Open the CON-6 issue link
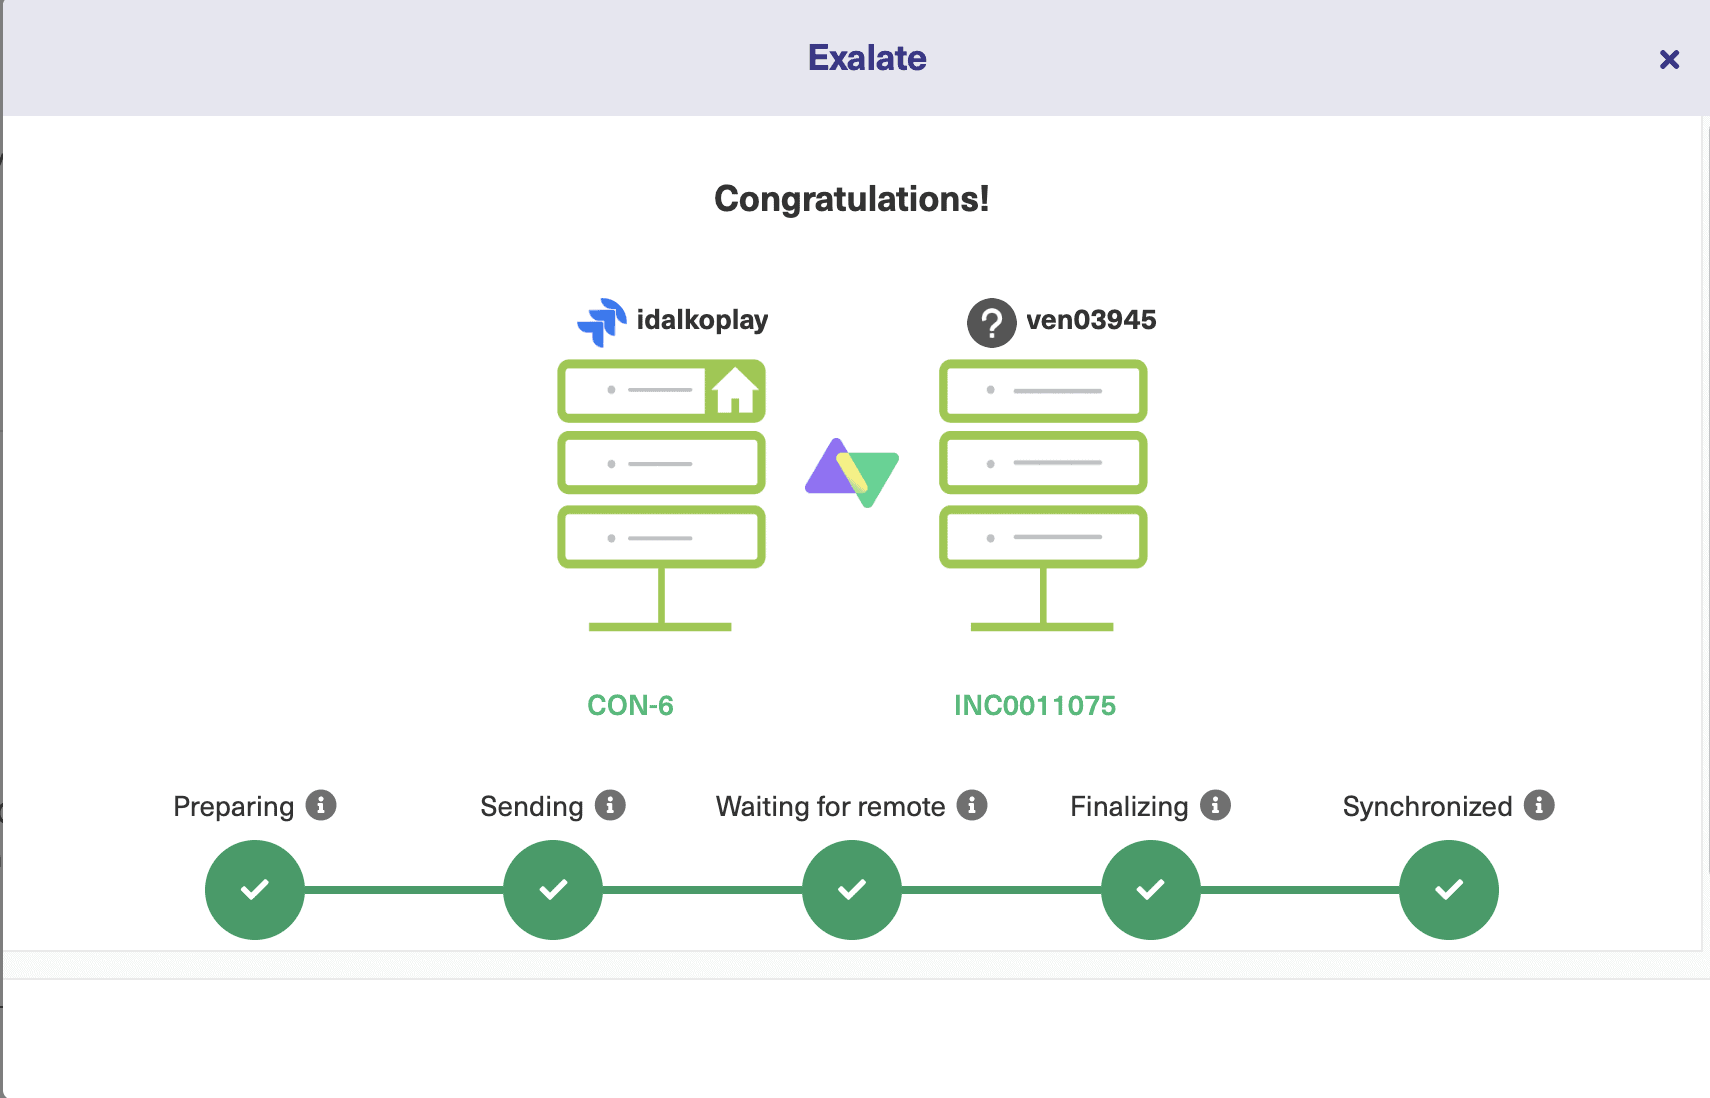The image size is (1710, 1098). pos(629,705)
